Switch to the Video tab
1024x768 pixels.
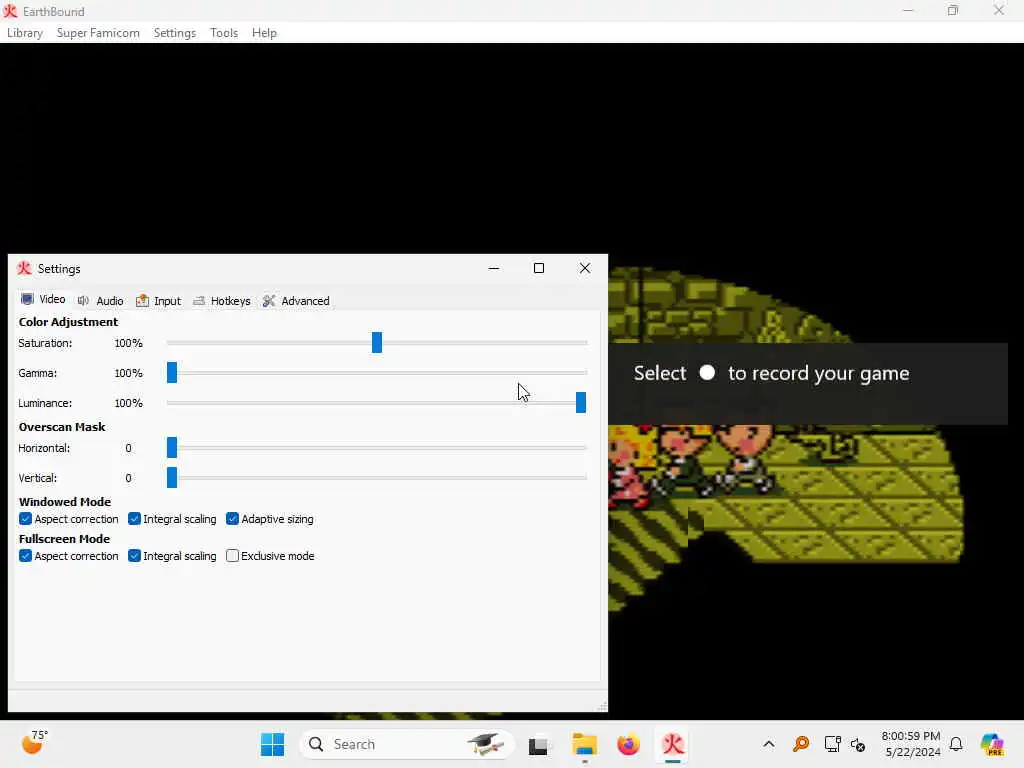[43, 299]
